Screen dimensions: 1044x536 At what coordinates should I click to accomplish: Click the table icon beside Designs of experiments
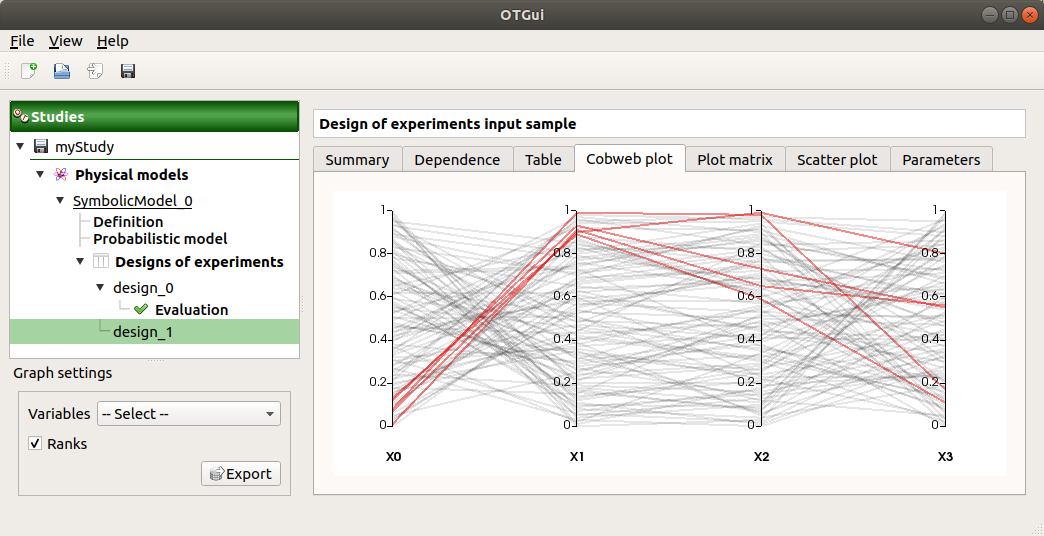point(101,262)
